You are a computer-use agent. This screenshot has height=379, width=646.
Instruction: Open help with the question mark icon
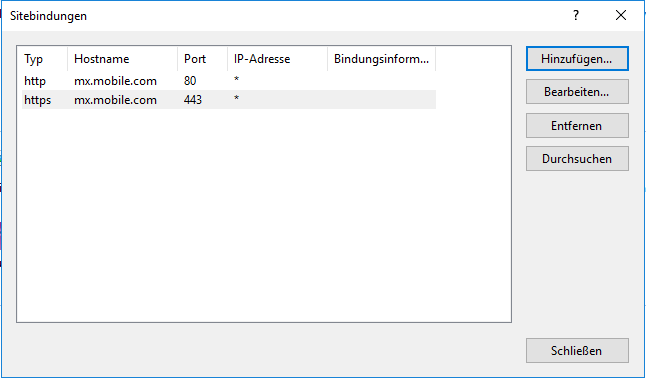576,16
